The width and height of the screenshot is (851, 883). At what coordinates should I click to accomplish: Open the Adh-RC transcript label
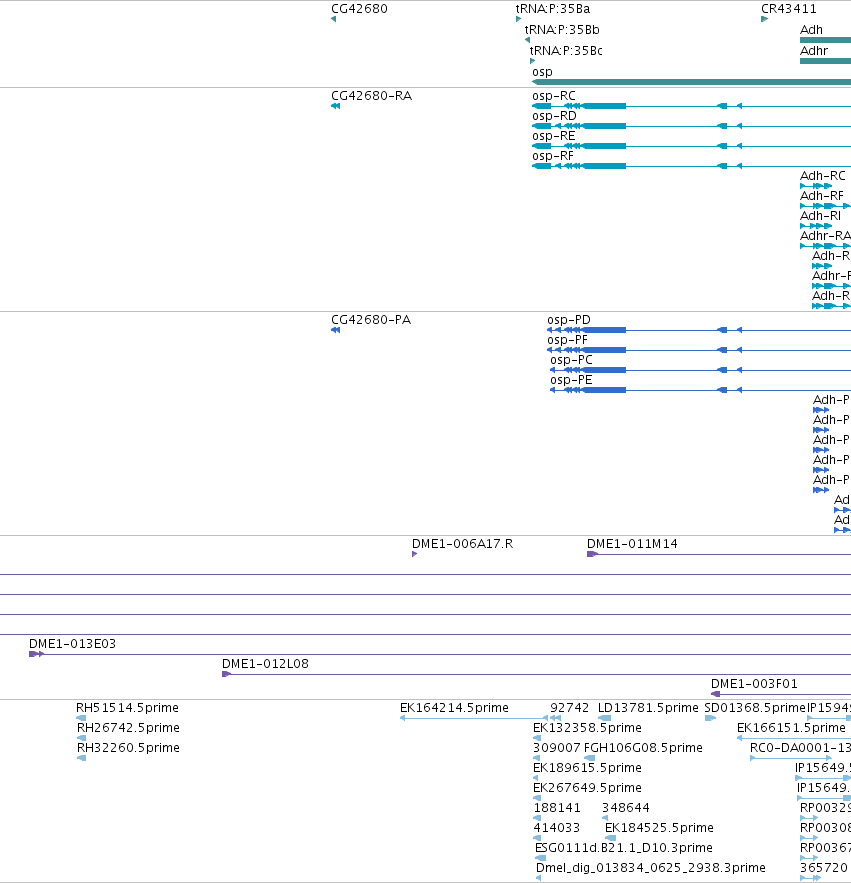823,176
